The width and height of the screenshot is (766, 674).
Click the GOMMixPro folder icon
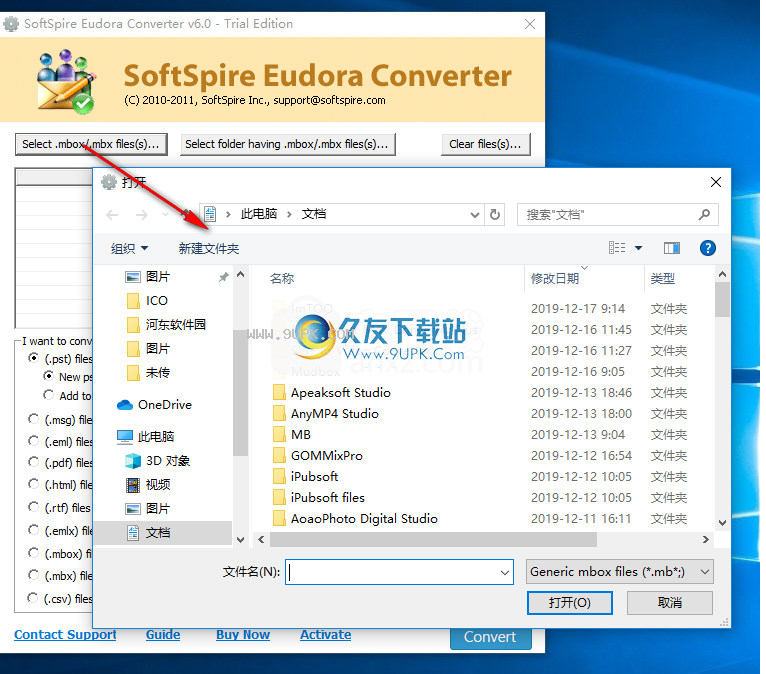279,456
